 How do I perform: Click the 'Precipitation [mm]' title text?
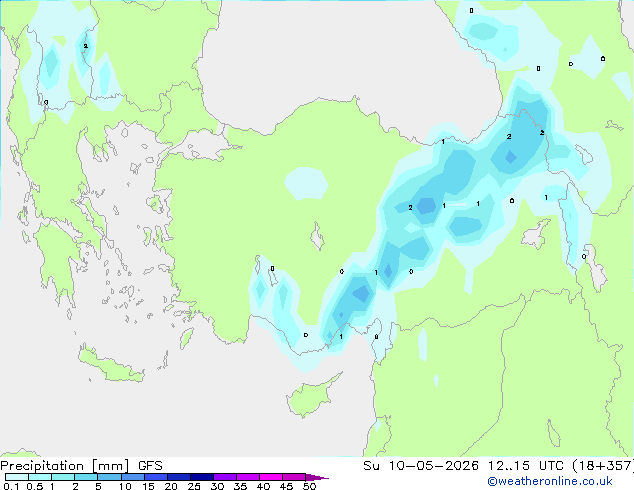[64, 466]
